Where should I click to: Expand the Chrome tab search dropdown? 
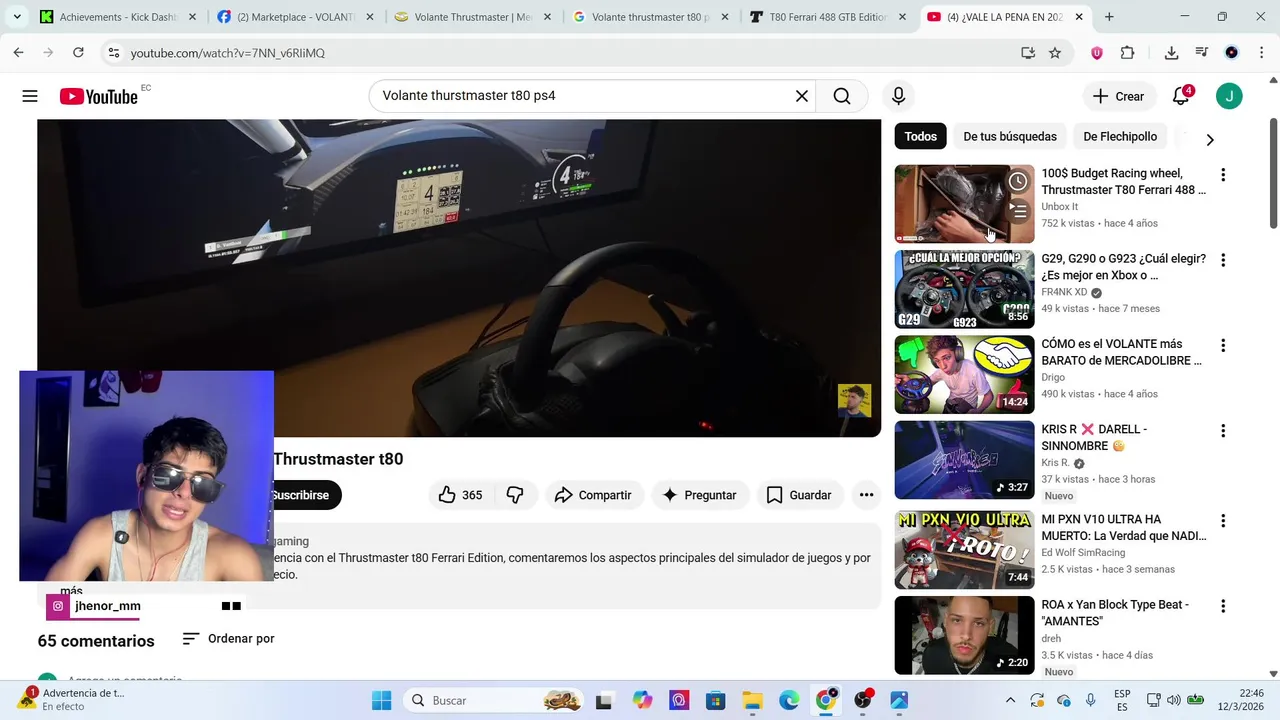click(16, 17)
